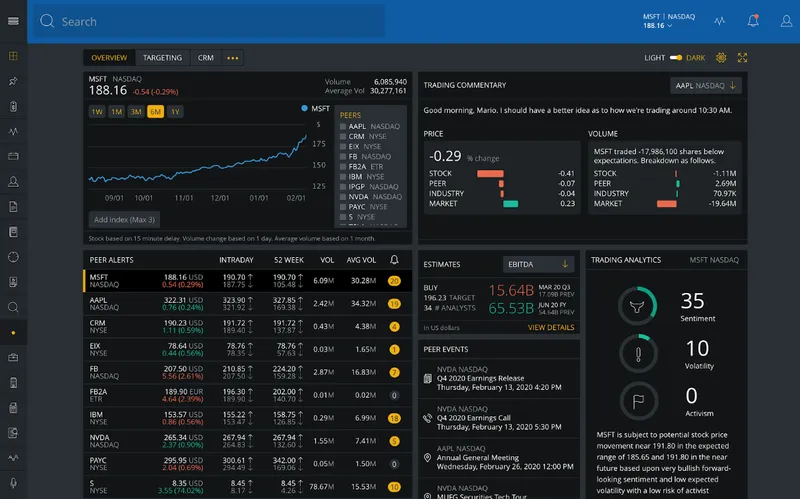Image resolution: width=800 pixels, height=499 pixels.
Task: Select the 3M chart range
Action: click(x=136, y=112)
